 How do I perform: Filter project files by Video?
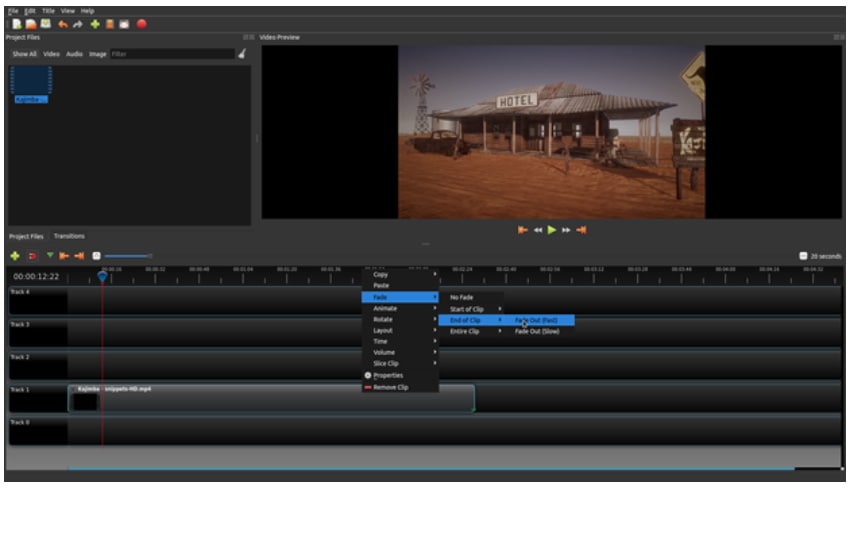[x=52, y=54]
